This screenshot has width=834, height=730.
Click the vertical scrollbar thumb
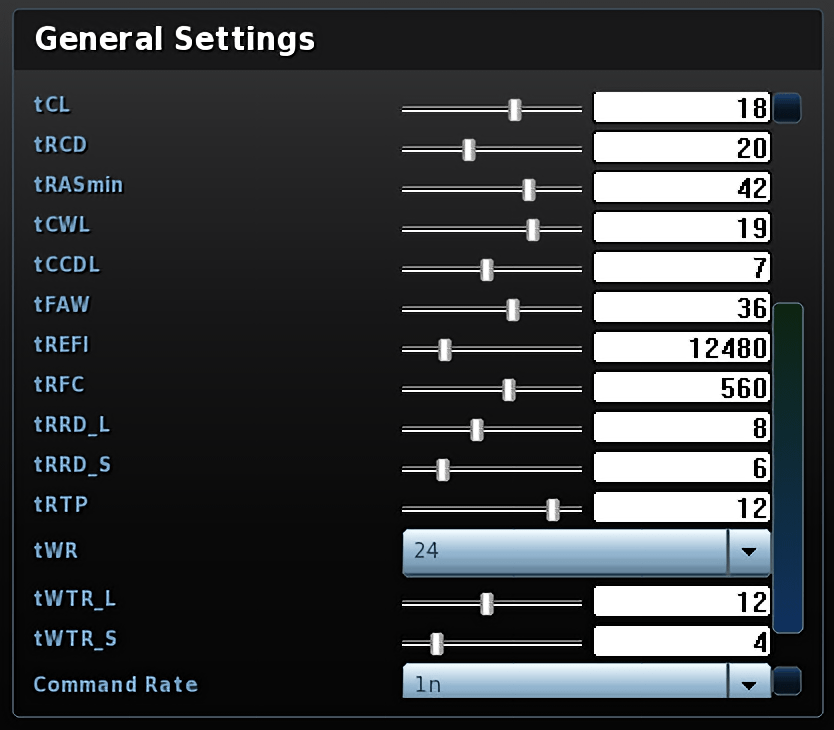[788, 468]
